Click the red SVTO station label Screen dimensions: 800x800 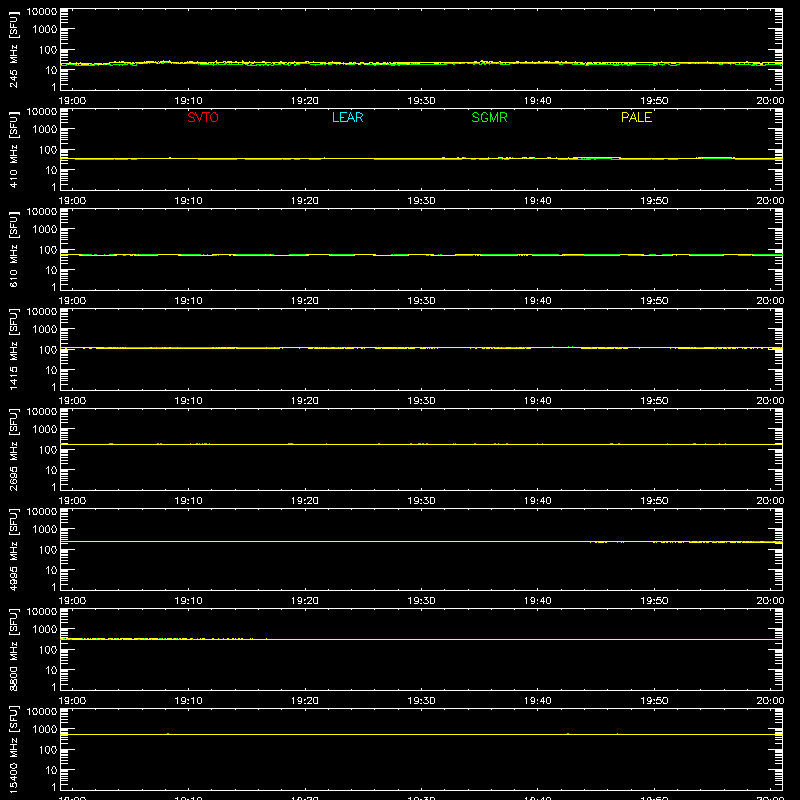tap(203, 117)
